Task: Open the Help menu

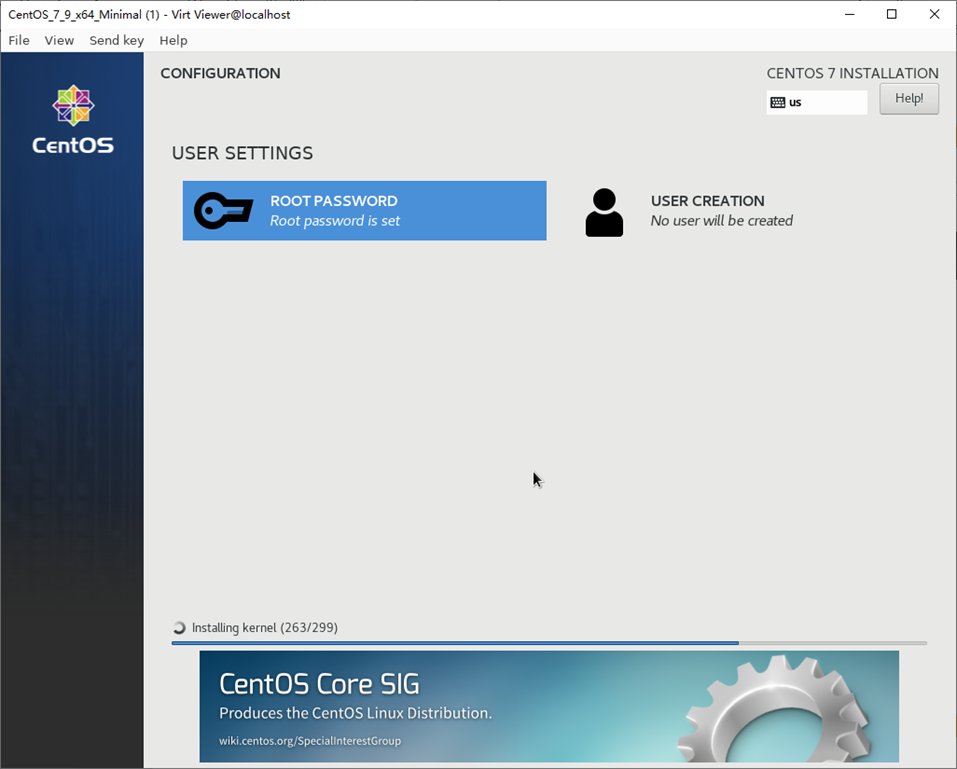Action: (x=173, y=40)
